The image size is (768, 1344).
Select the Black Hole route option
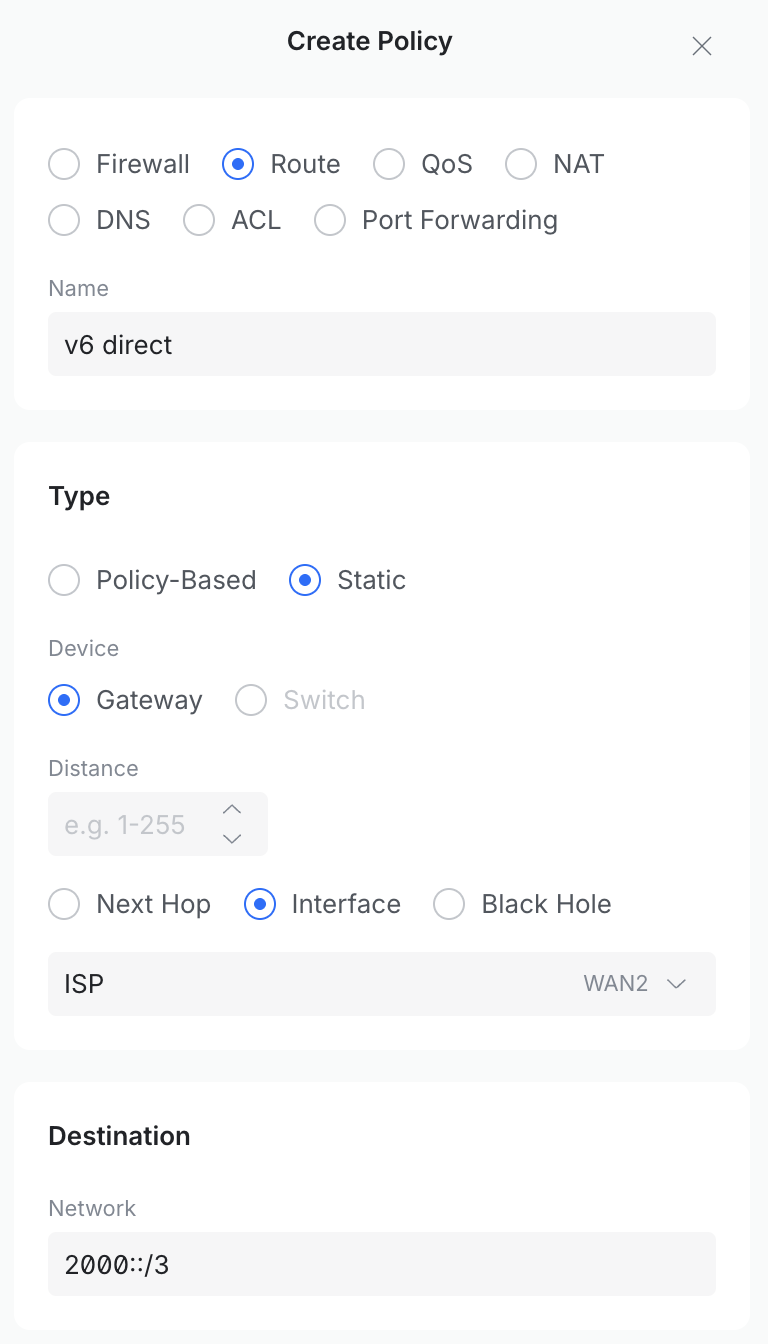[449, 904]
